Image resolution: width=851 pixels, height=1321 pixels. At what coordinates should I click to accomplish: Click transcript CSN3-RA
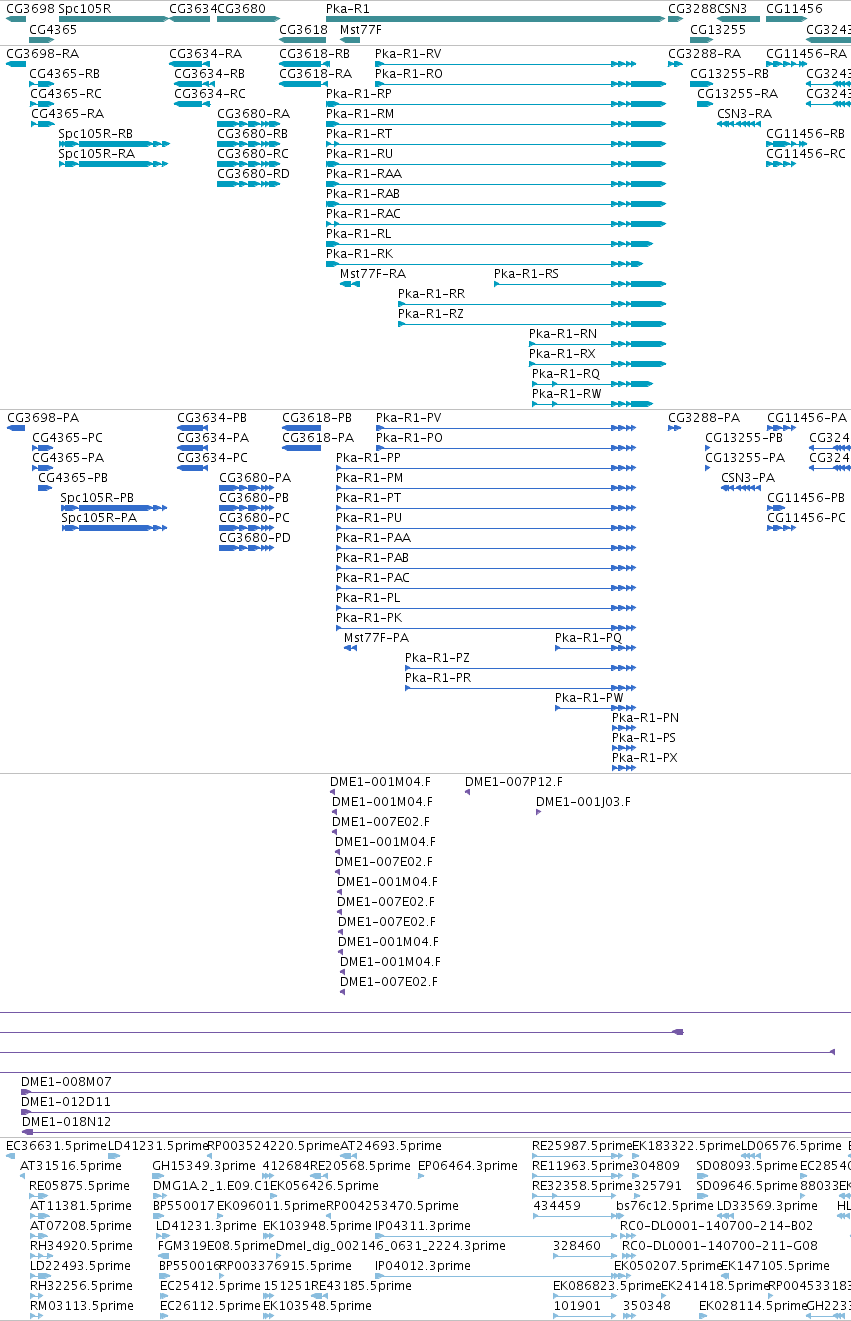tap(744, 113)
